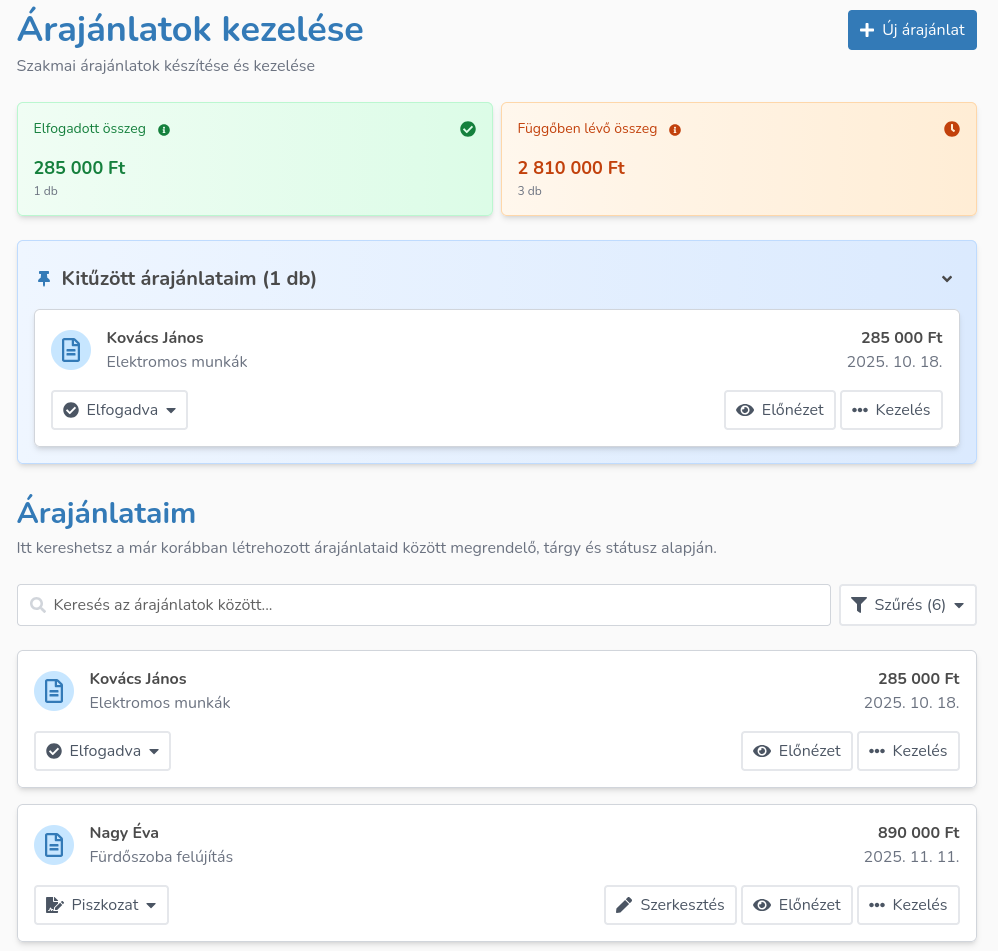This screenshot has height=951, width=998.
Task: Click the magnifier icon in the search bar
Action: [x=37, y=604]
